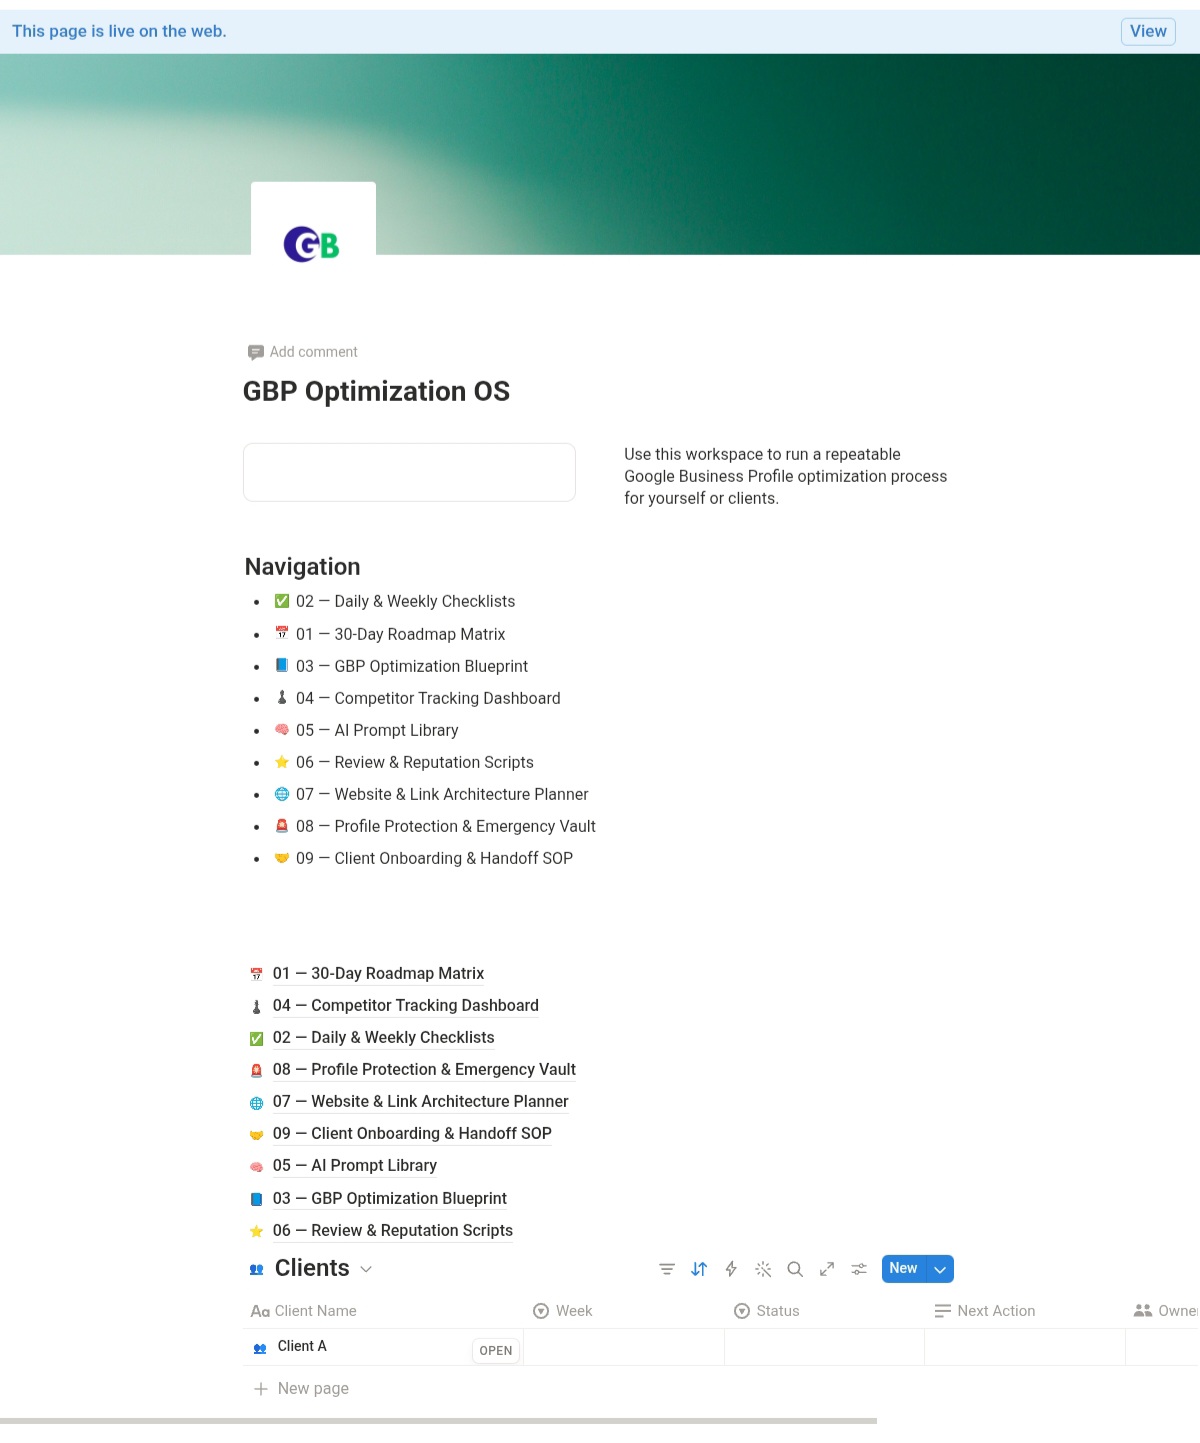Click the Client A row icon
This screenshot has width=1200, height=1443.
(260, 1348)
